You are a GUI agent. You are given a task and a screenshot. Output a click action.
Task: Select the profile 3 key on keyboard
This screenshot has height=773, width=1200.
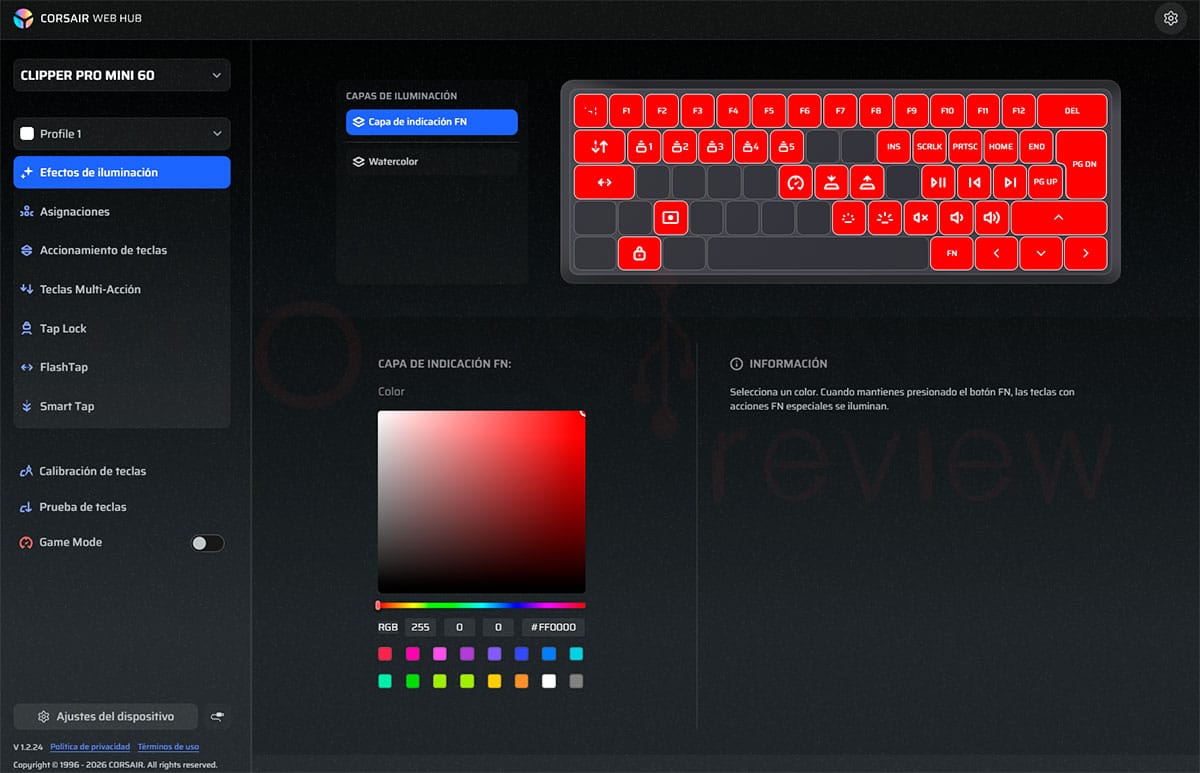coord(715,146)
